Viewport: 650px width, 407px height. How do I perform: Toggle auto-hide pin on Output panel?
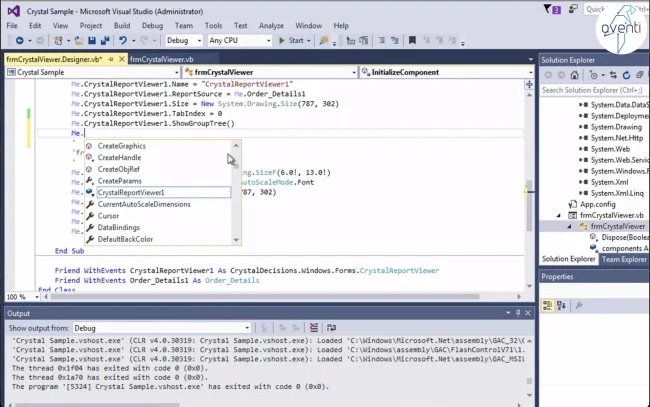[x=518, y=313]
